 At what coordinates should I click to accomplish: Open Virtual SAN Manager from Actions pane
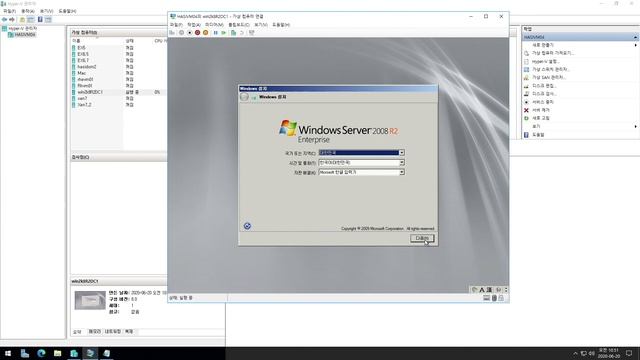click(549, 78)
